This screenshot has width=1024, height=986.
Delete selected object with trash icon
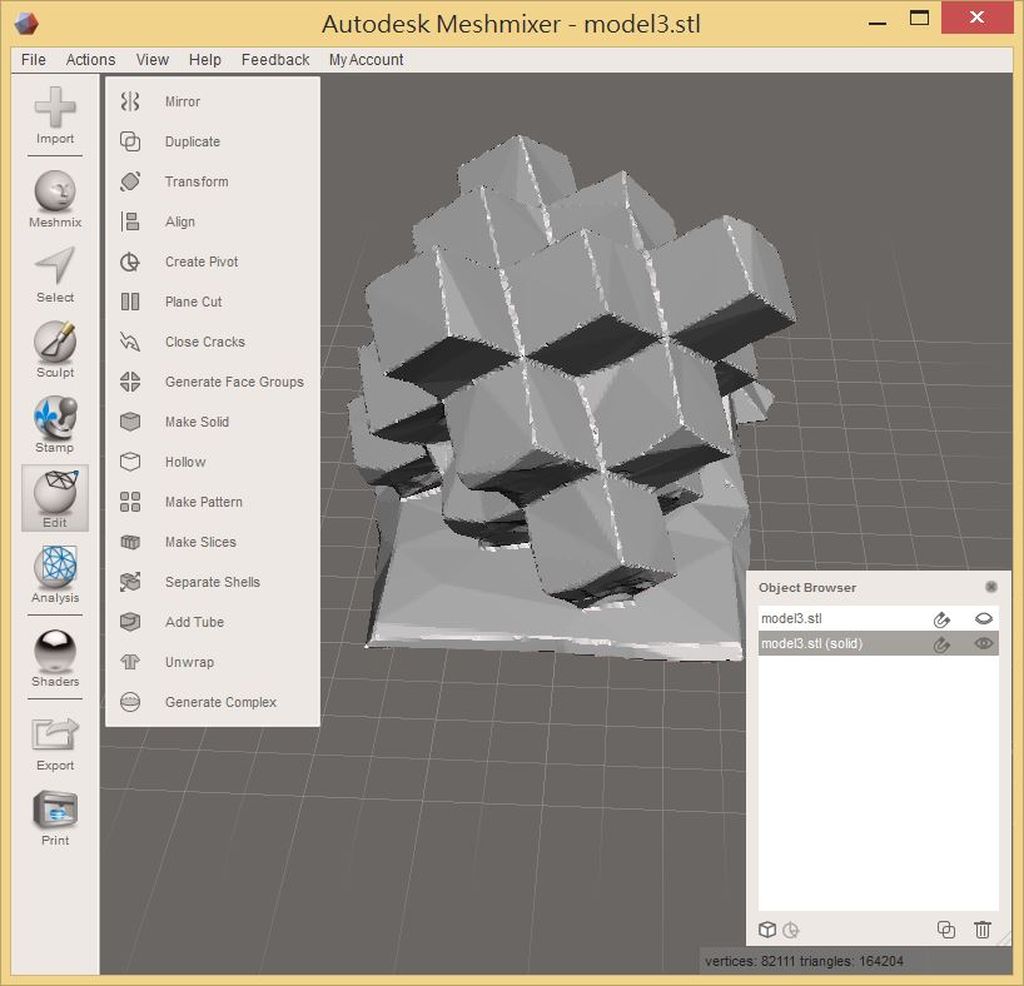tap(982, 929)
